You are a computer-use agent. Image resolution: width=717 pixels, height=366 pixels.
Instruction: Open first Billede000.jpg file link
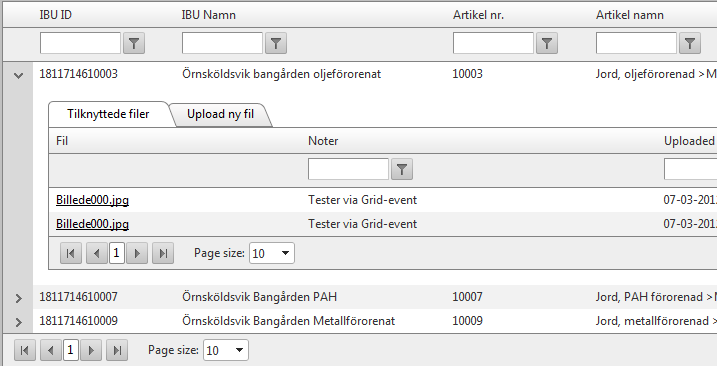(x=92, y=200)
